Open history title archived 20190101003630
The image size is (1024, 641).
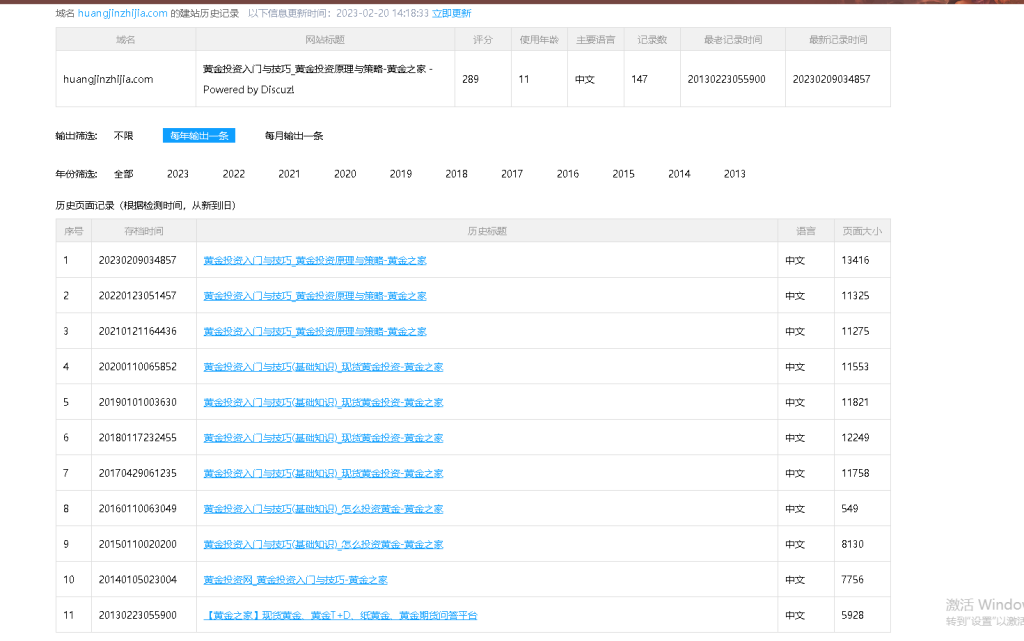[323, 402]
